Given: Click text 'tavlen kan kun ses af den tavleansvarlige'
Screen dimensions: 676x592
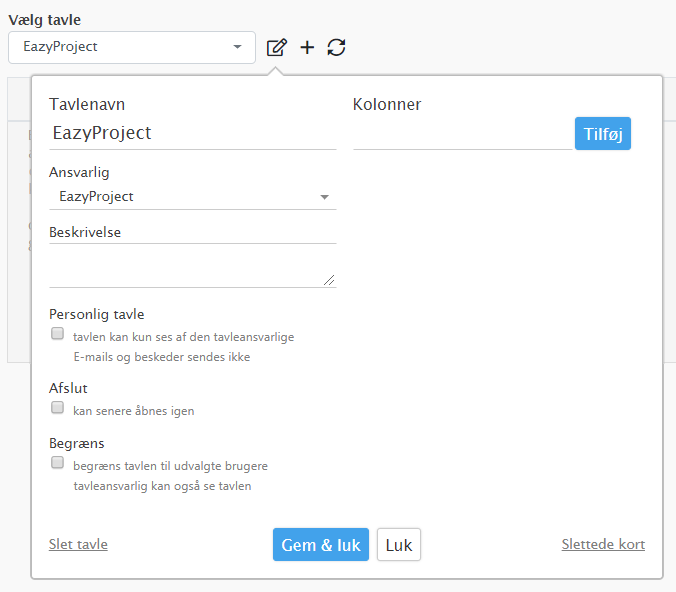Looking at the screenshot, I should [x=184, y=337].
